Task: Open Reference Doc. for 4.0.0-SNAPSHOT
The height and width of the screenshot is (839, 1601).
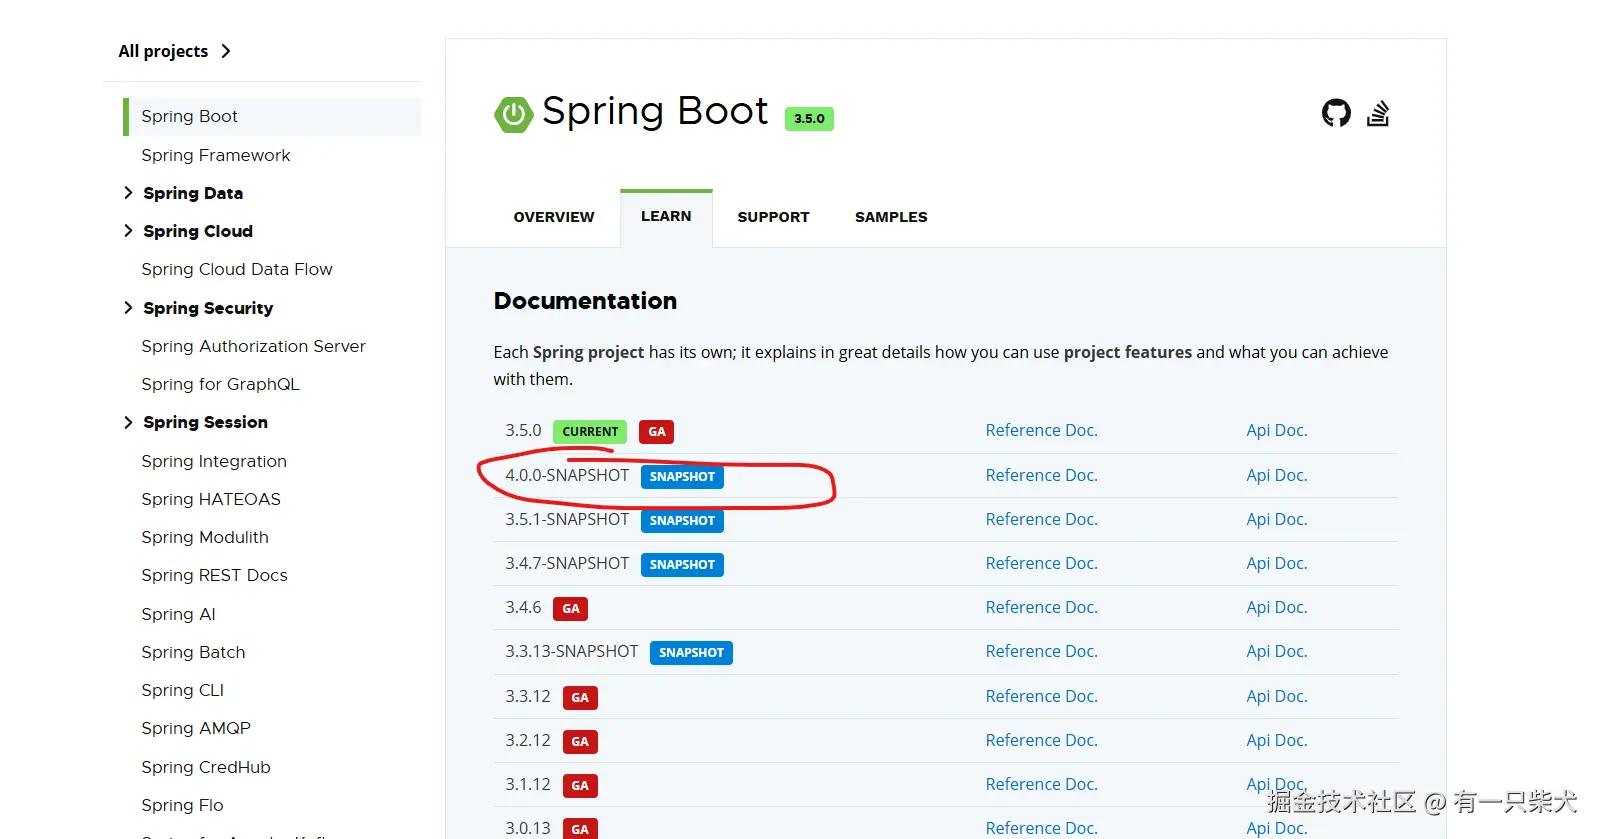Action: coord(1041,475)
